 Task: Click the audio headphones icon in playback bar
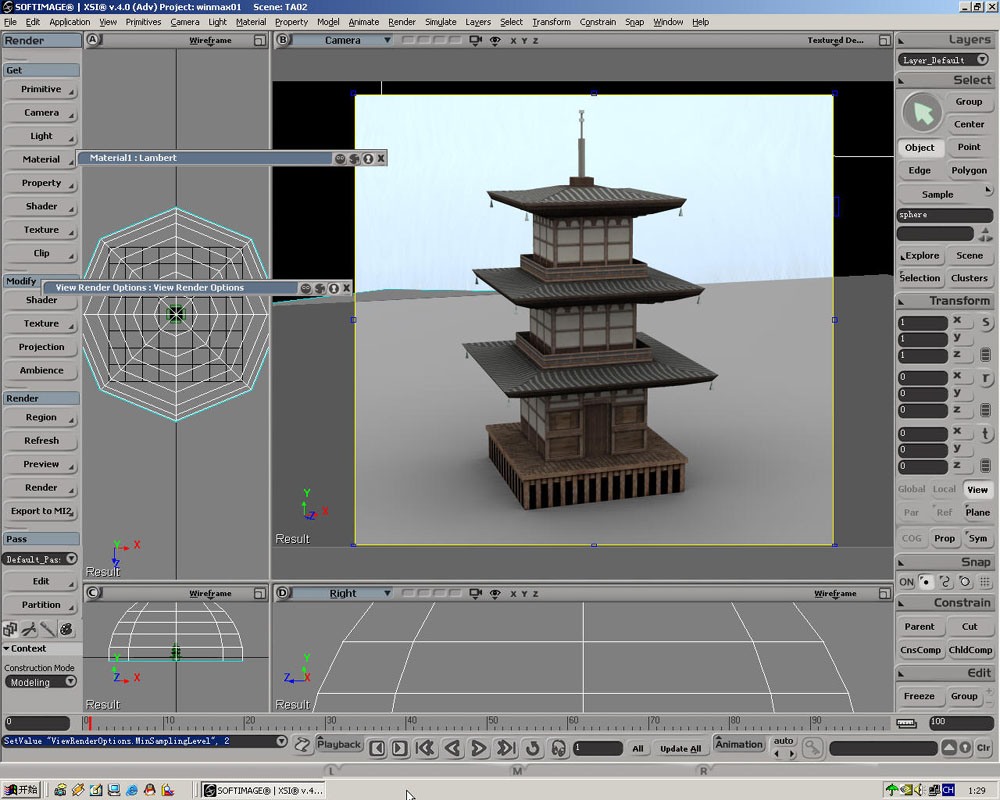point(559,748)
